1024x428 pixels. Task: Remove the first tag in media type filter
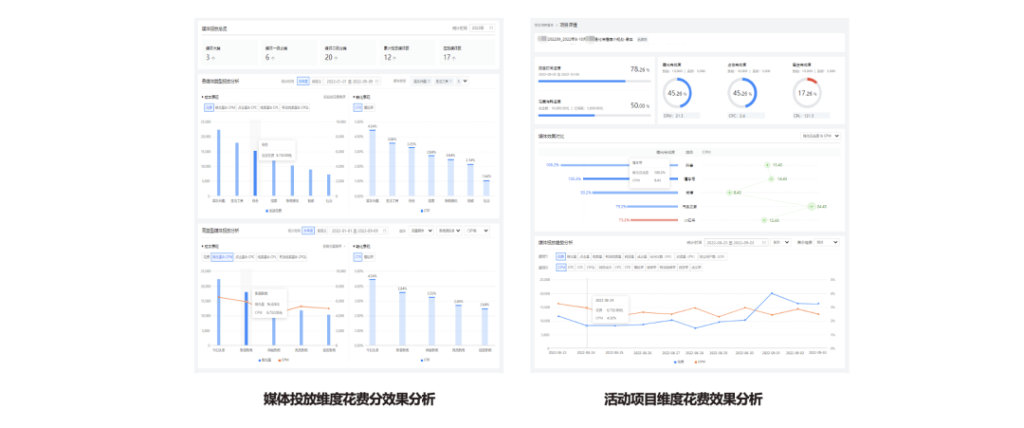click(430, 81)
